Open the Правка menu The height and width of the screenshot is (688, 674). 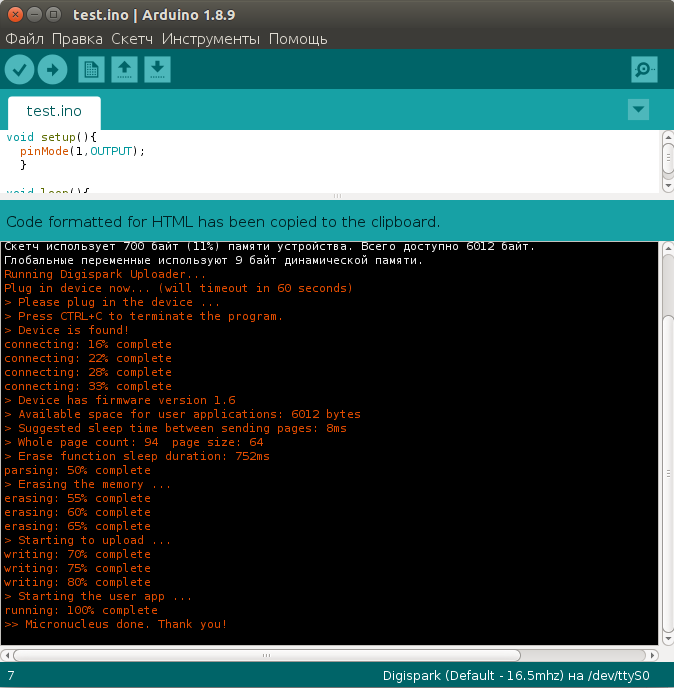point(77,39)
